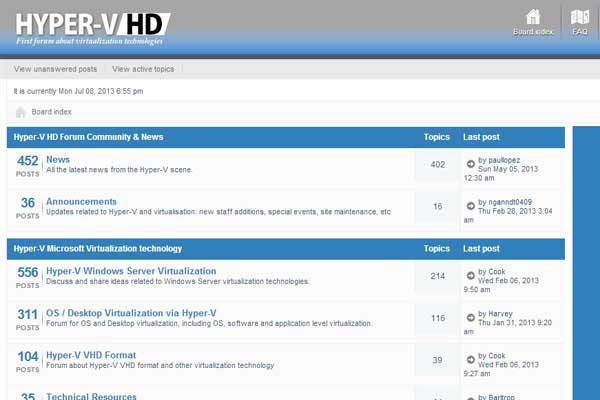Click the 'Thu Feb 28, 2013 3:04' last post date
The width and height of the screenshot is (600, 400).
(515, 211)
